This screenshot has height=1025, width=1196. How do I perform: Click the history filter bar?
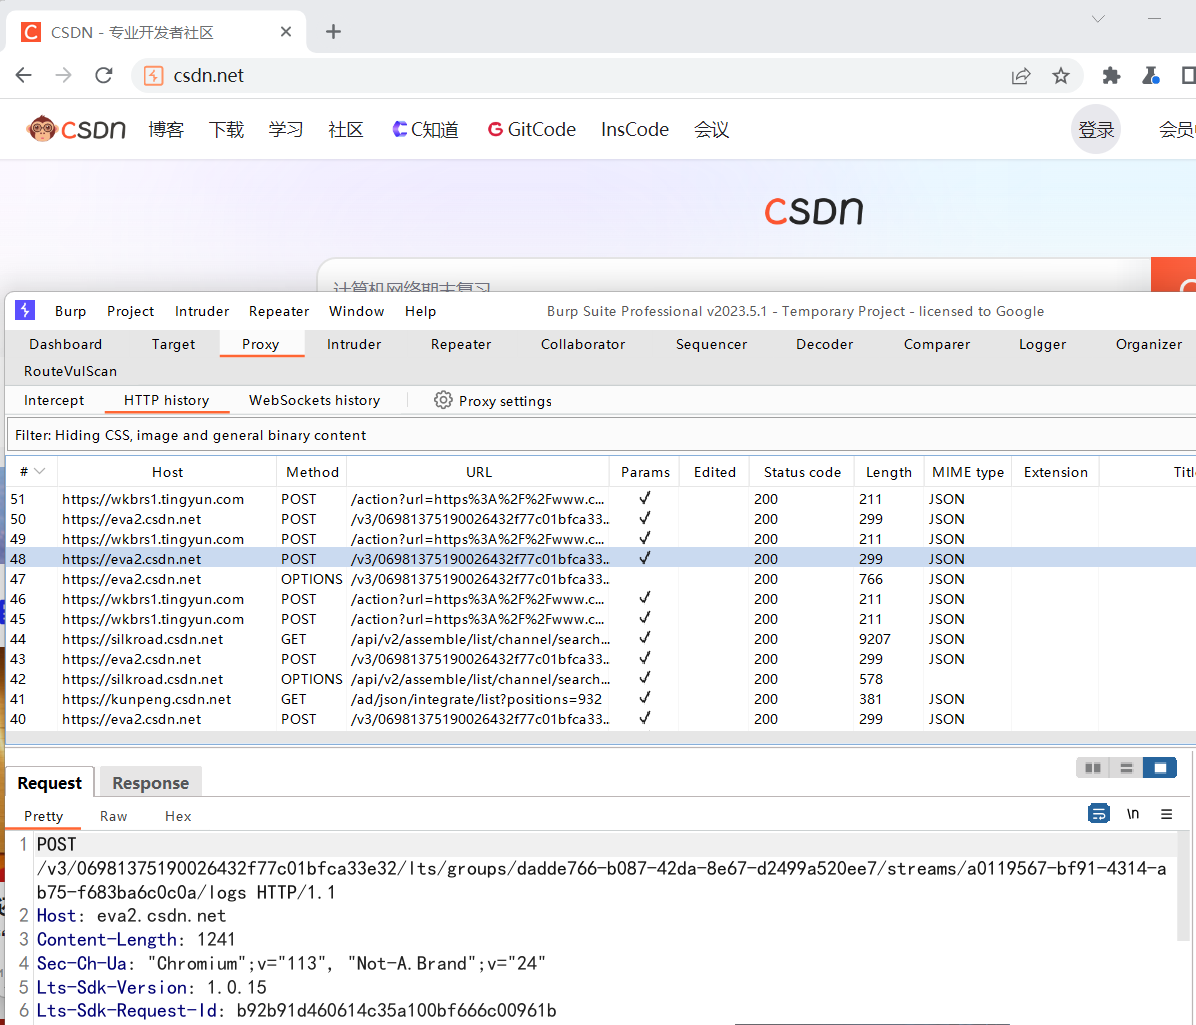pyautogui.click(x=601, y=435)
